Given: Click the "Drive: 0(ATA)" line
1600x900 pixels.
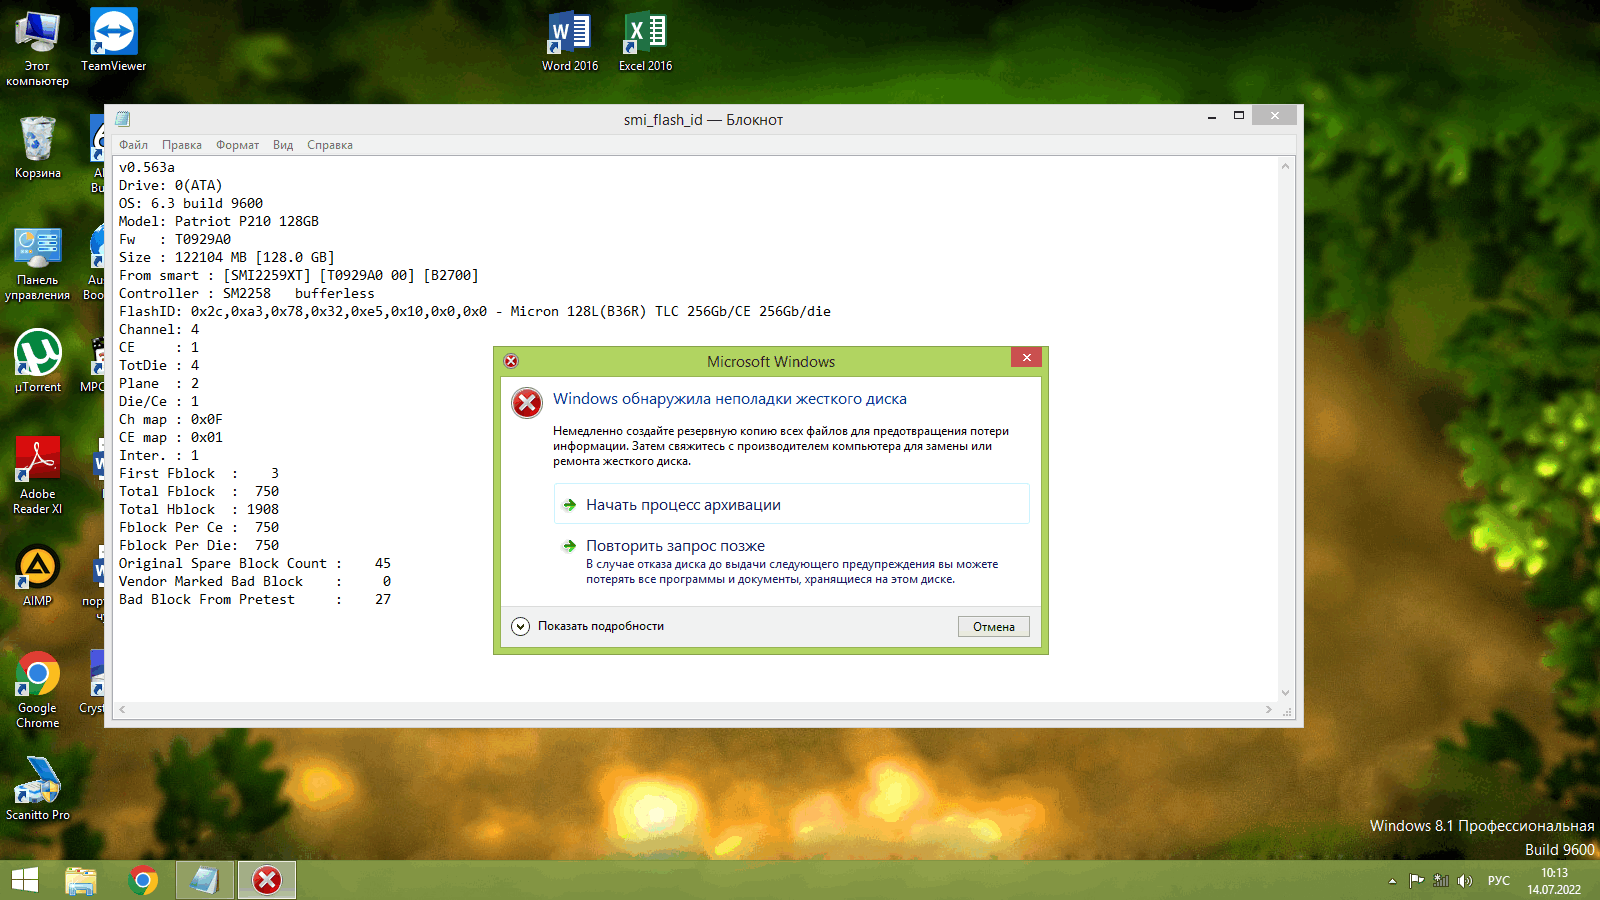Looking at the screenshot, I should click(171, 185).
